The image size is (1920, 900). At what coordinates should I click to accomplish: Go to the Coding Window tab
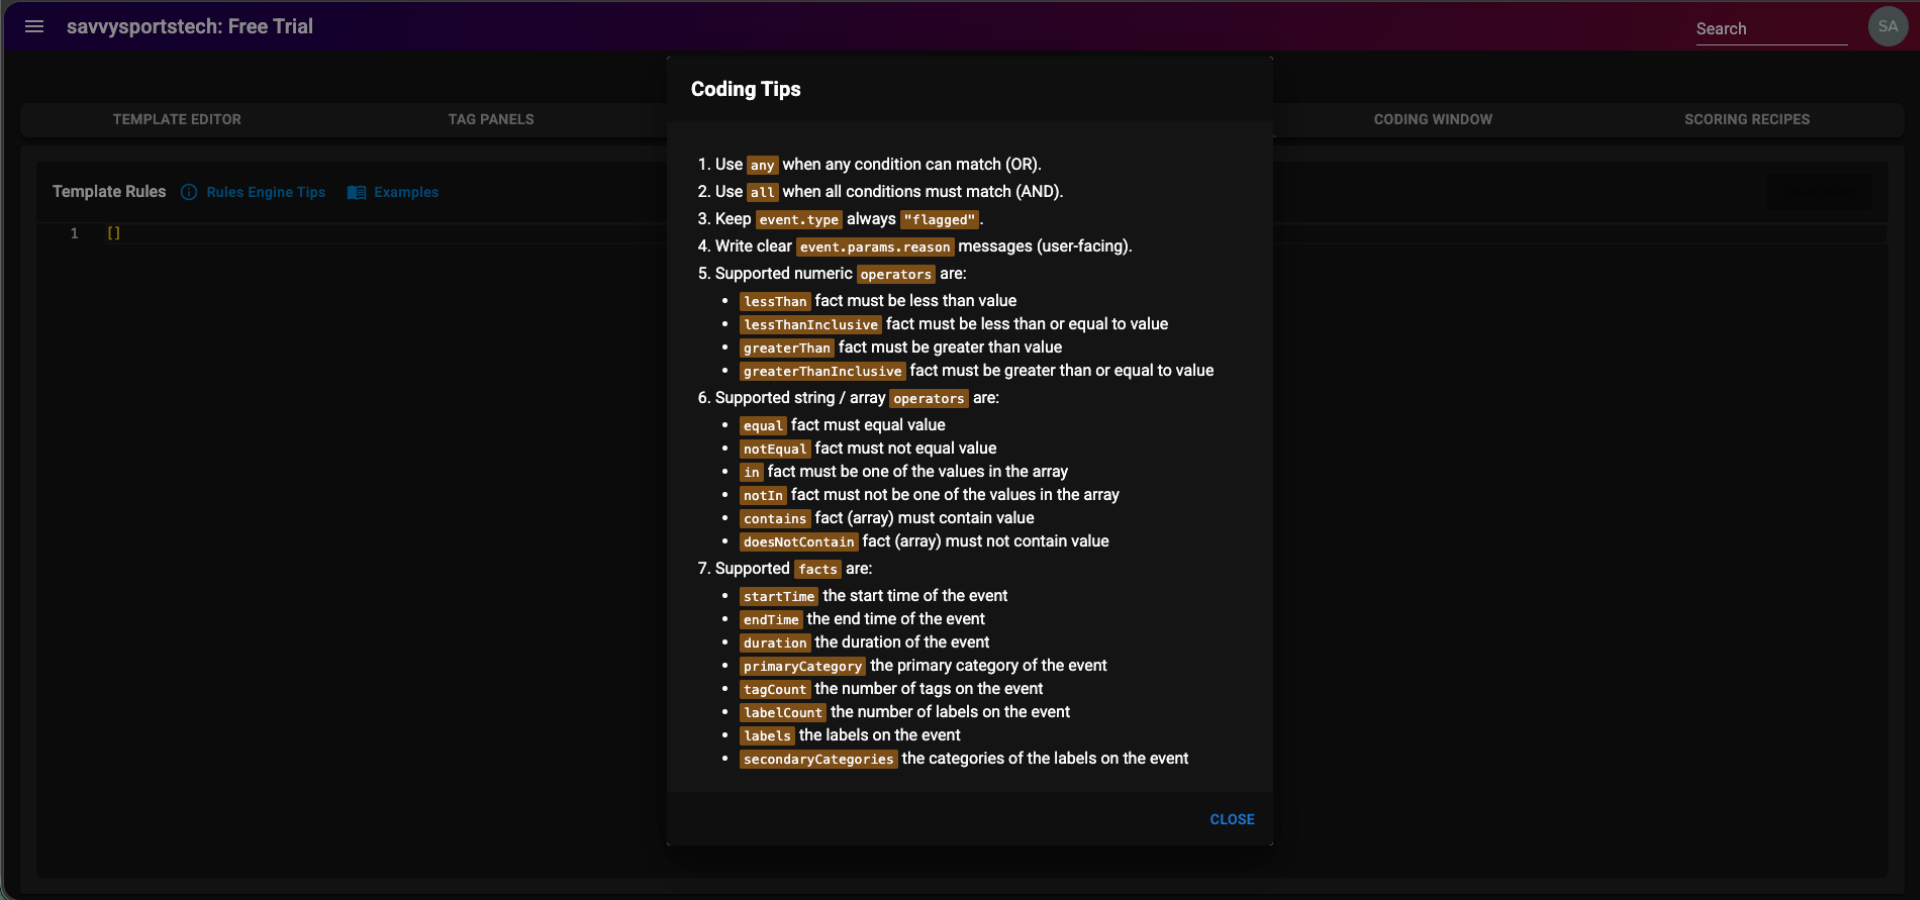point(1432,119)
